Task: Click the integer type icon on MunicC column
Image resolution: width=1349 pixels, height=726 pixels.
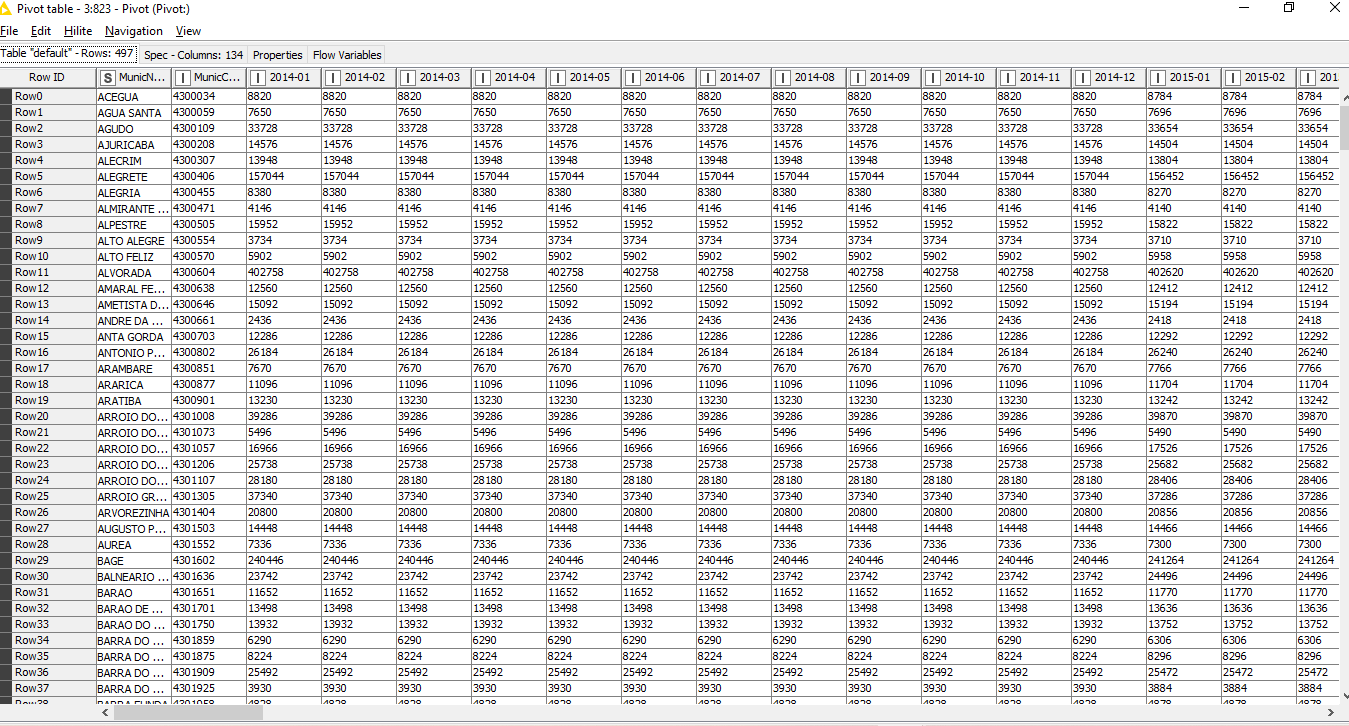Action: pyautogui.click(x=183, y=77)
